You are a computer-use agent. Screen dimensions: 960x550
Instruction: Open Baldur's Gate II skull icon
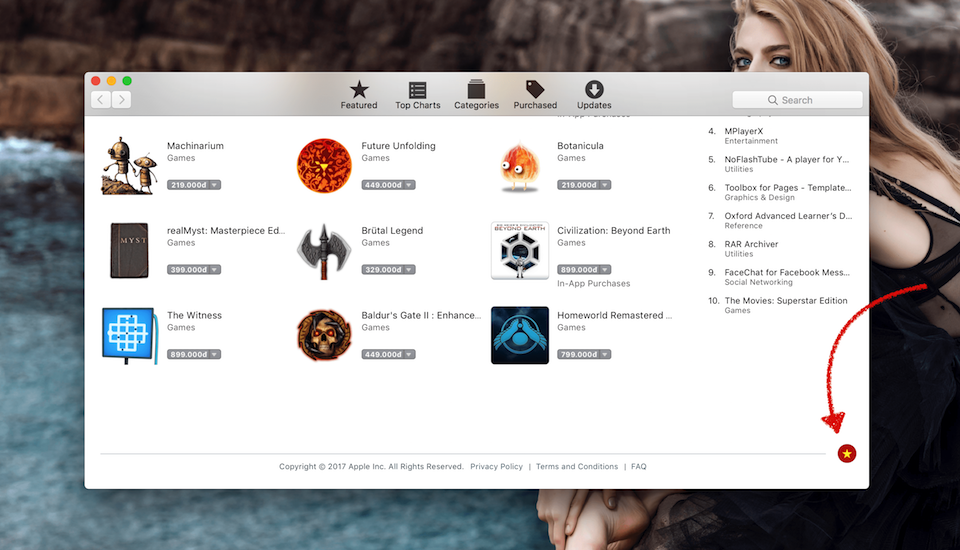pos(324,335)
